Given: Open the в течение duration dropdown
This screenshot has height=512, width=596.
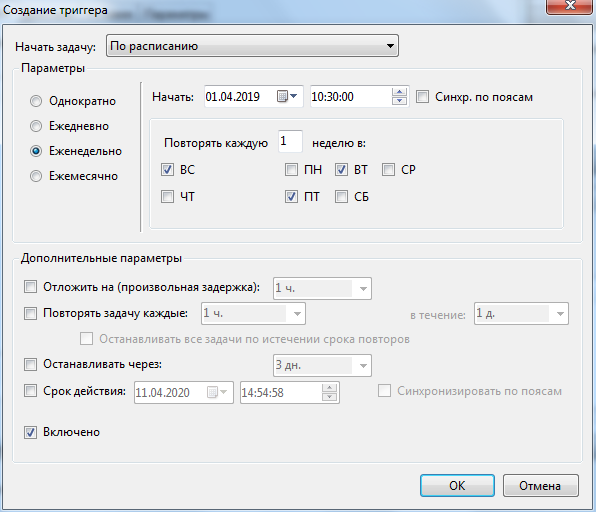Looking at the screenshot, I should 521,314.
